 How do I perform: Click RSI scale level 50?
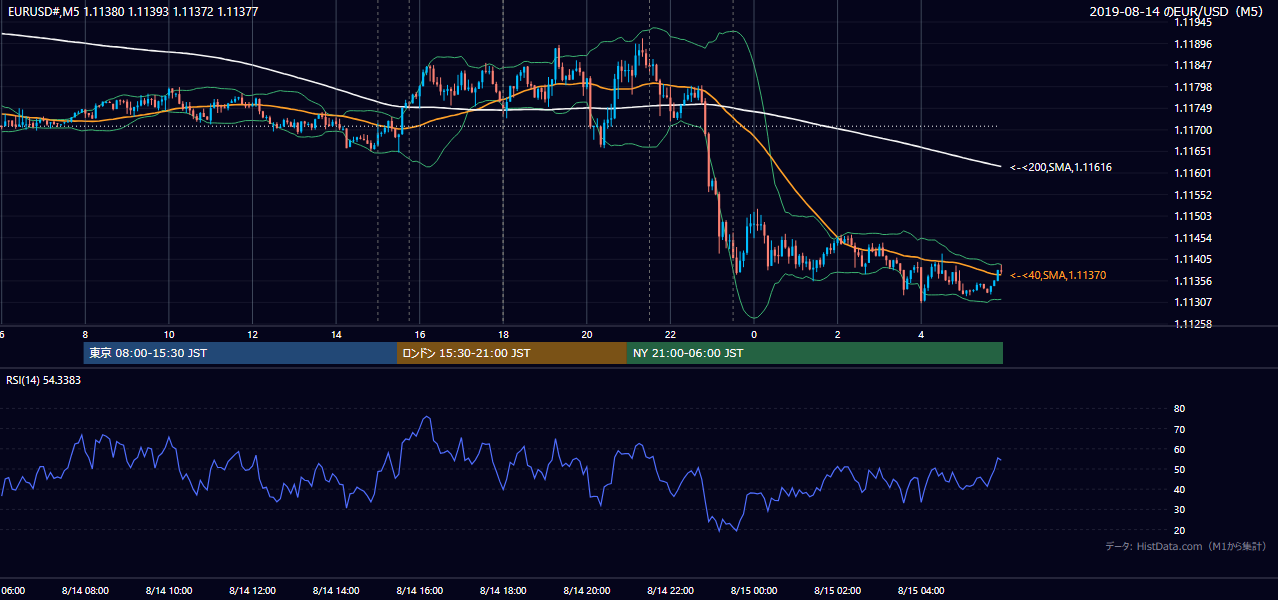1179,469
